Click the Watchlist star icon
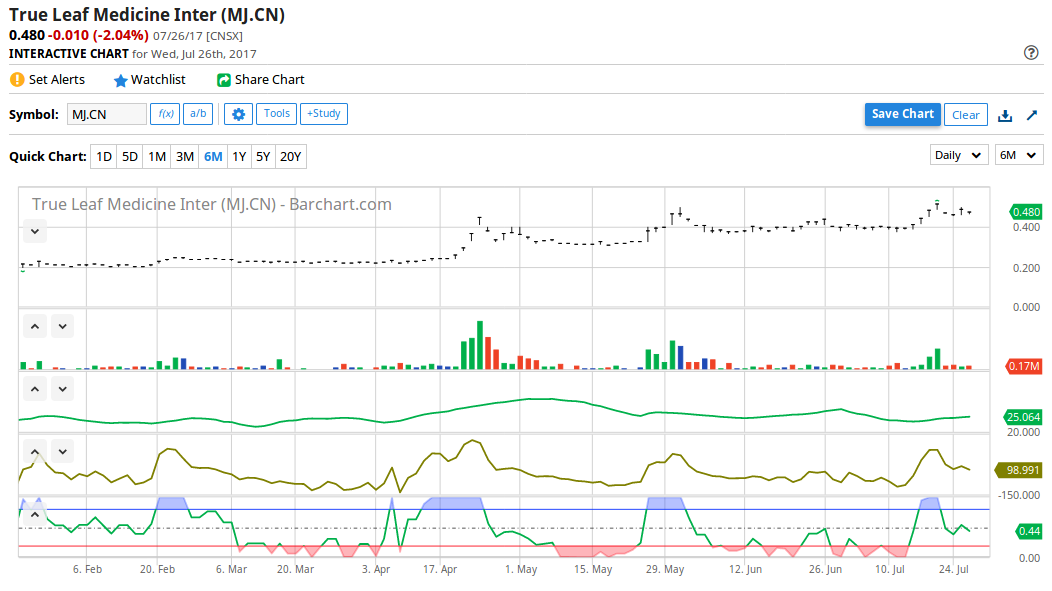 [x=120, y=79]
